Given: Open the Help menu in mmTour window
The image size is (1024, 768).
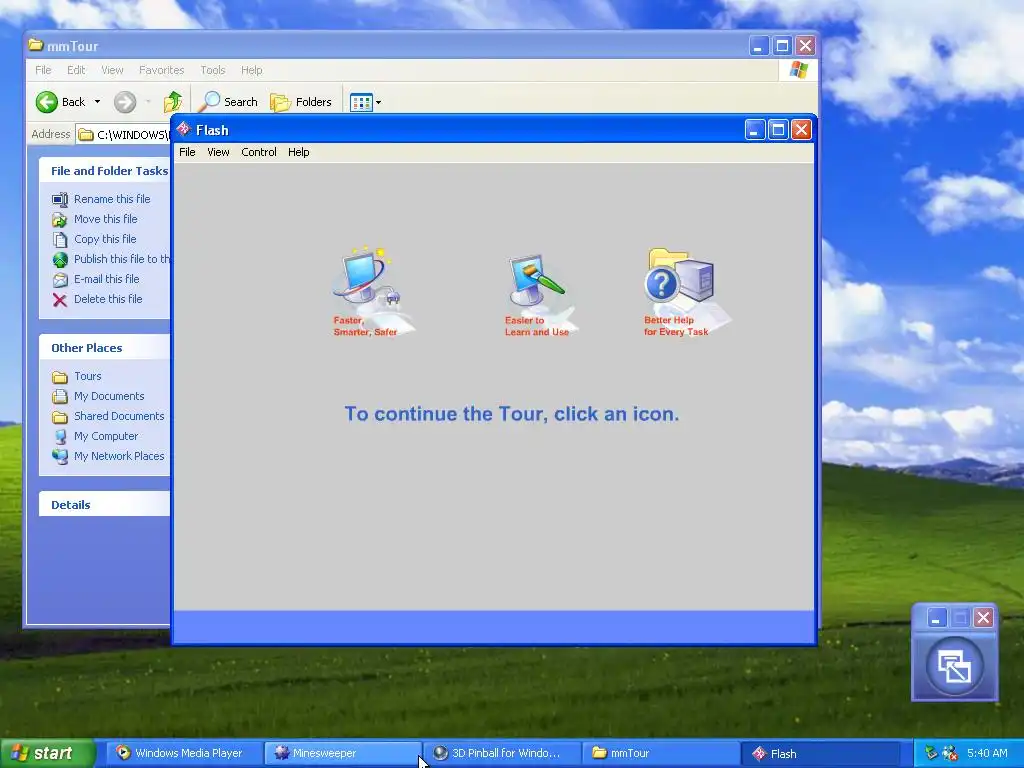Looking at the screenshot, I should [251, 70].
